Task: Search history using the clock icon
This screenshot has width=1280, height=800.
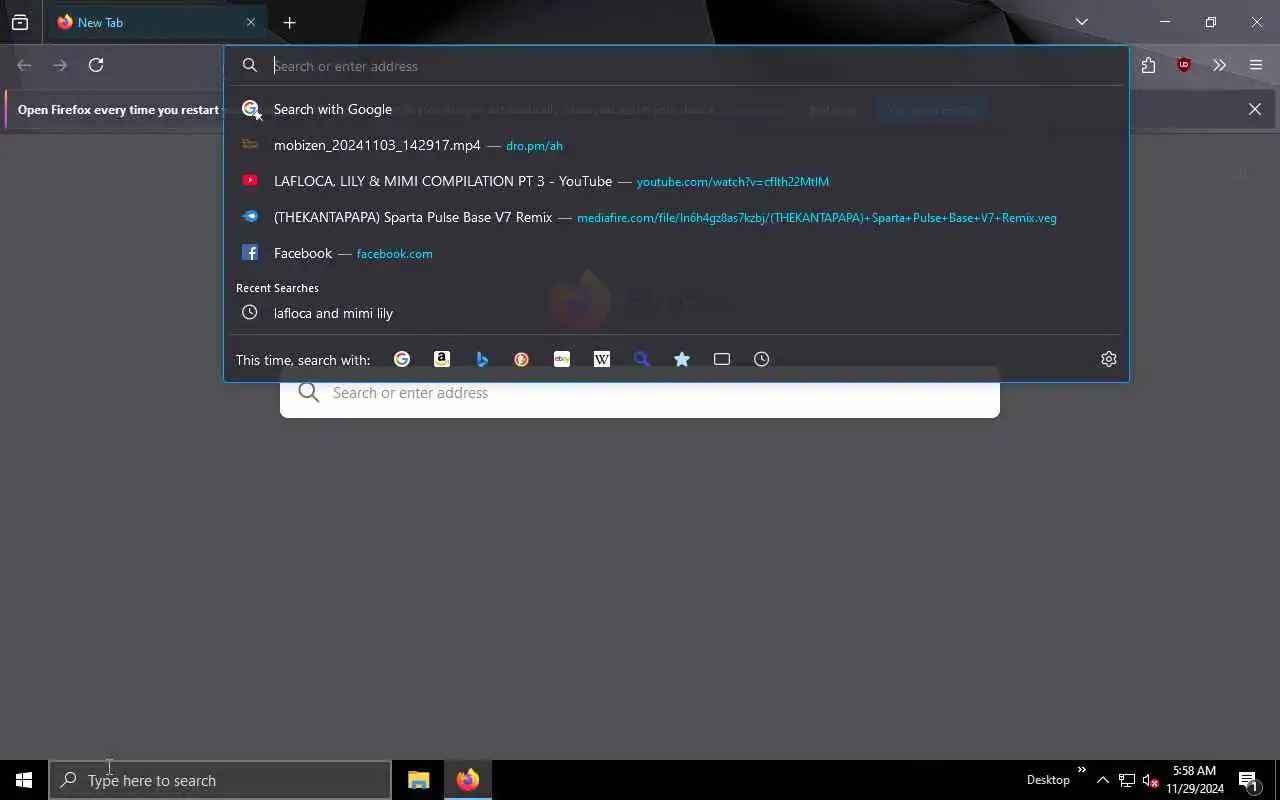Action: click(x=762, y=359)
